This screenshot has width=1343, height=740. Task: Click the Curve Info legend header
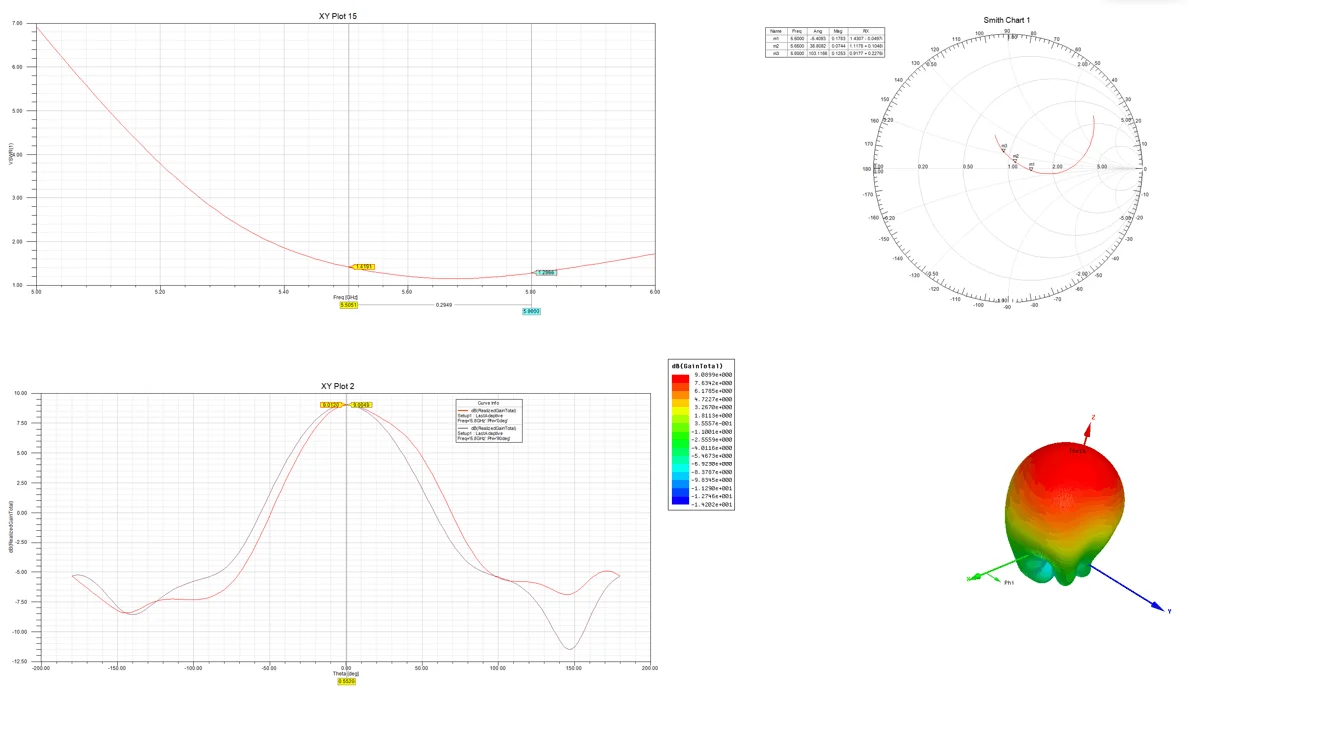pos(489,403)
